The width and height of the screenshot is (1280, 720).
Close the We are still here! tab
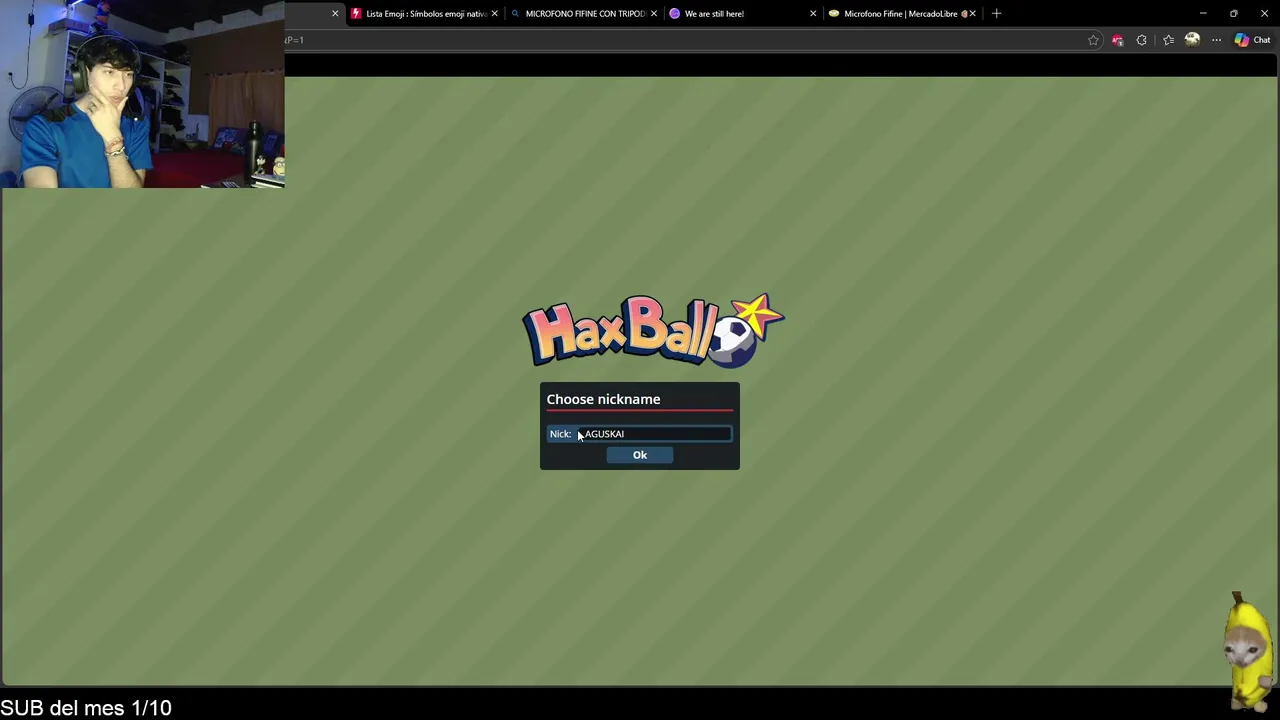tap(813, 14)
